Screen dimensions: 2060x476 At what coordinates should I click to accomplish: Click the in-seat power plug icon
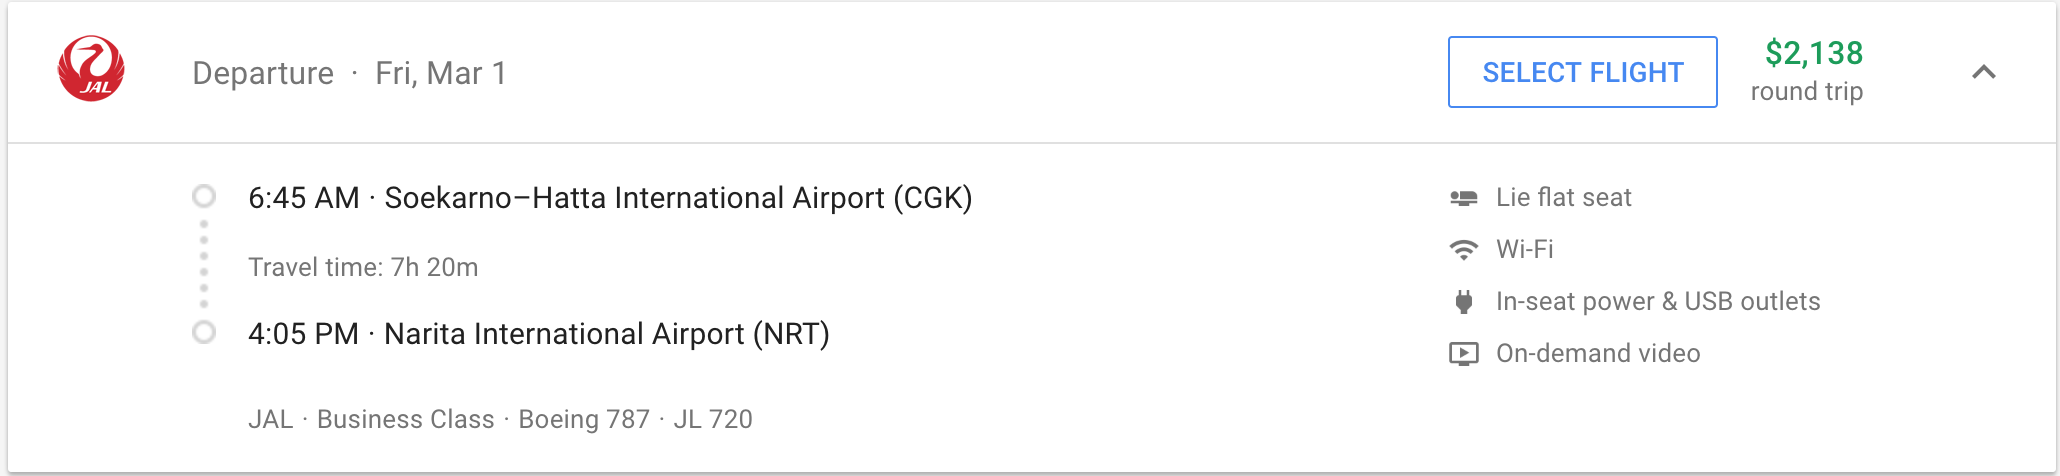(x=1464, y=302)
